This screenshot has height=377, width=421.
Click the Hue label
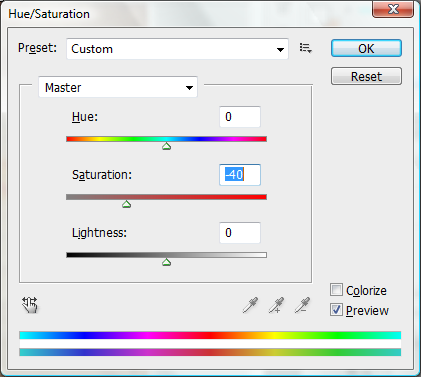(85, 117)
